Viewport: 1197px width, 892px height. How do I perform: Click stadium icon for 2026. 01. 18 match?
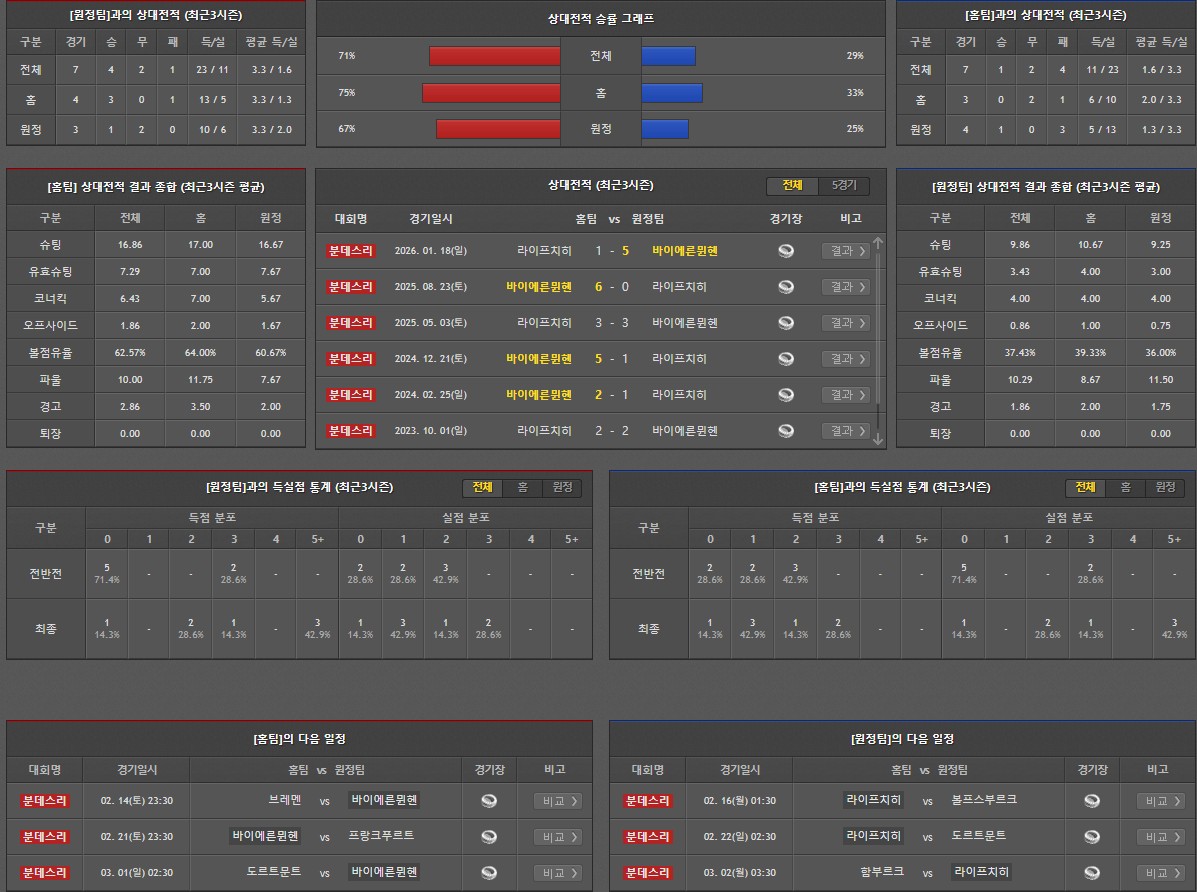click(x=786, y=251)
